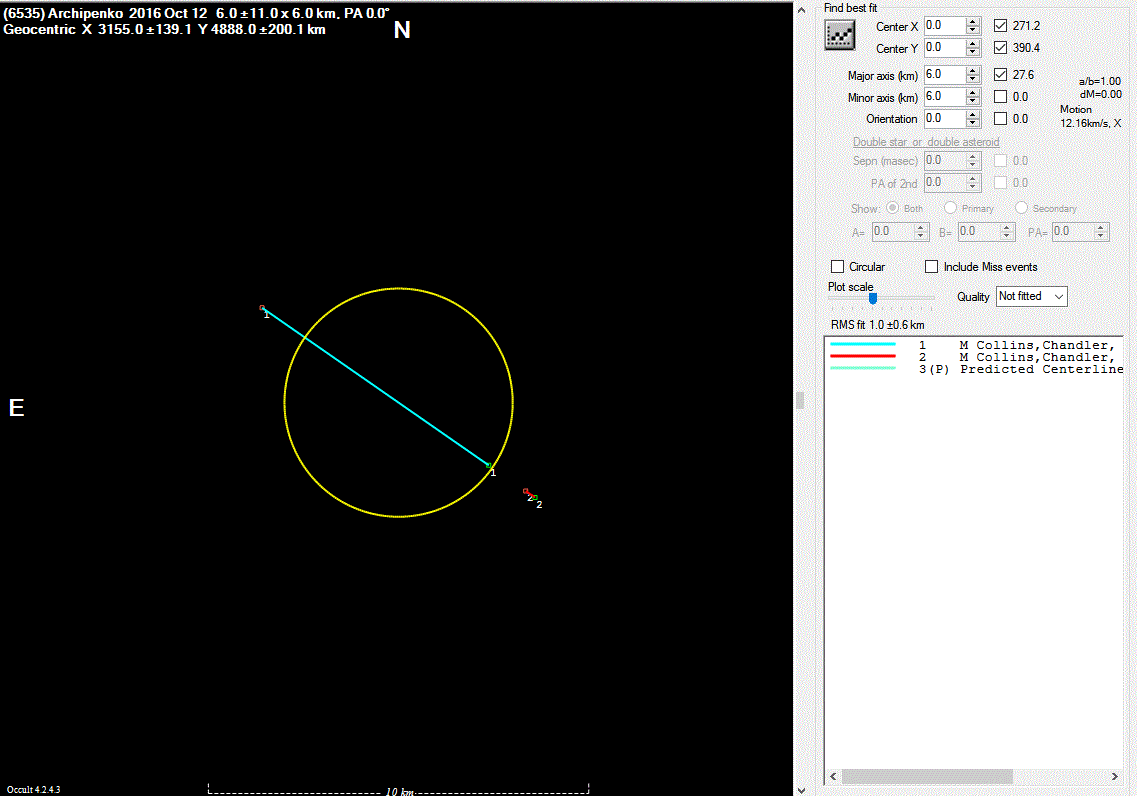Increase Center Y with up arrow
The image size is (1137, 796).
[x=973, y=43]
